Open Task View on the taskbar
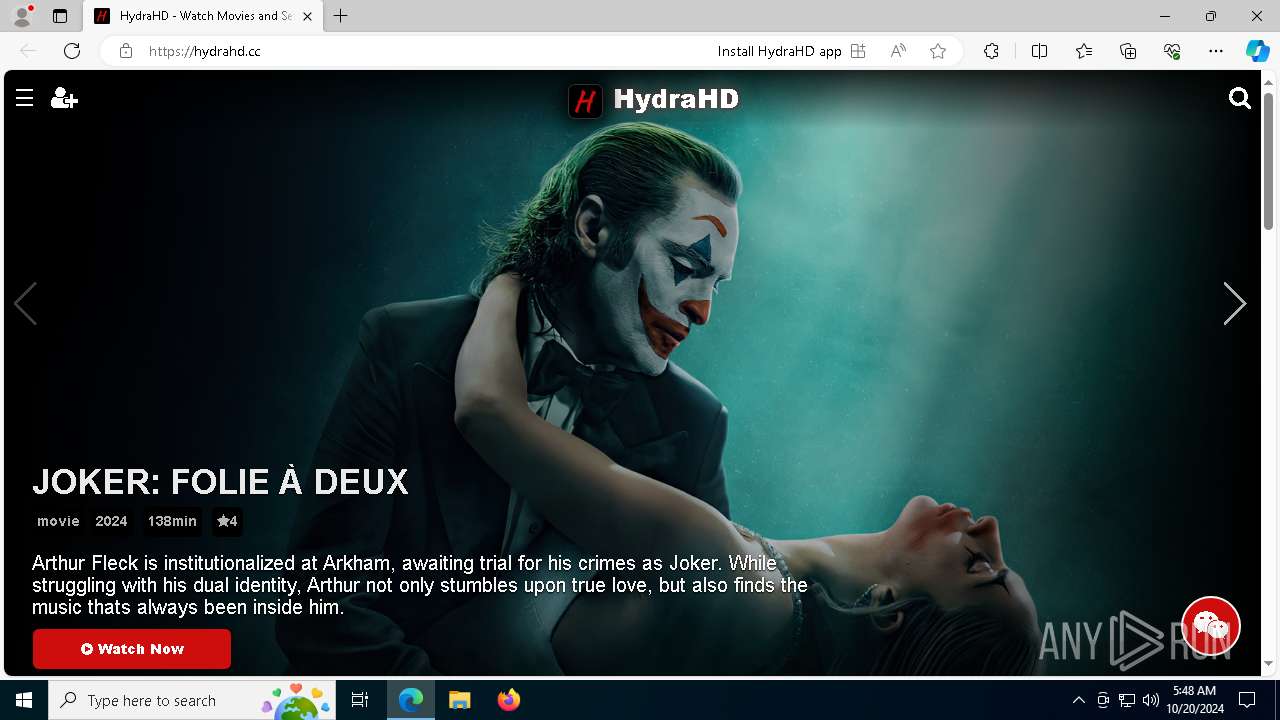 [360, 700]
